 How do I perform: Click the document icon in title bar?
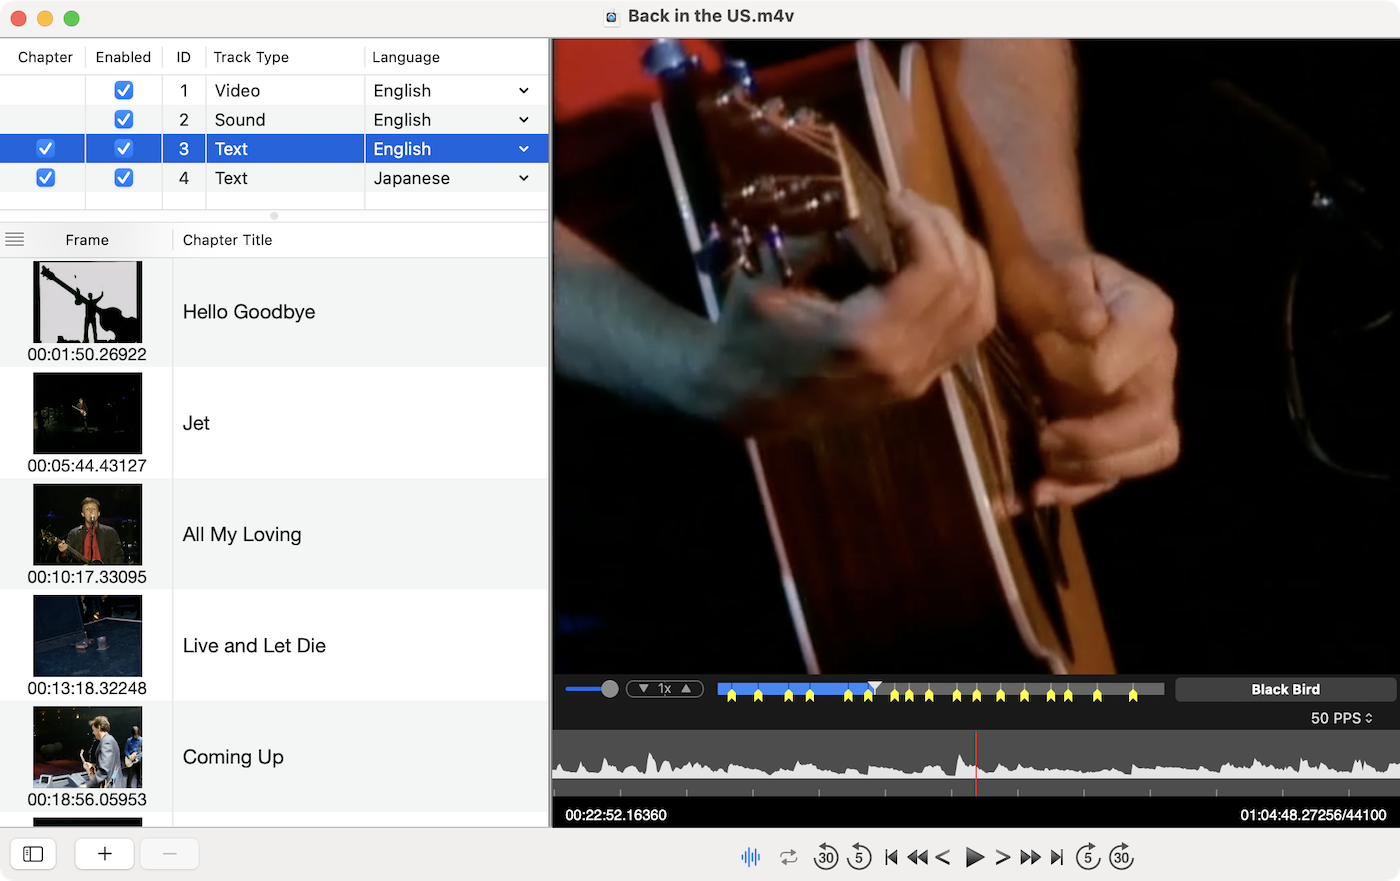pos(612,17)
